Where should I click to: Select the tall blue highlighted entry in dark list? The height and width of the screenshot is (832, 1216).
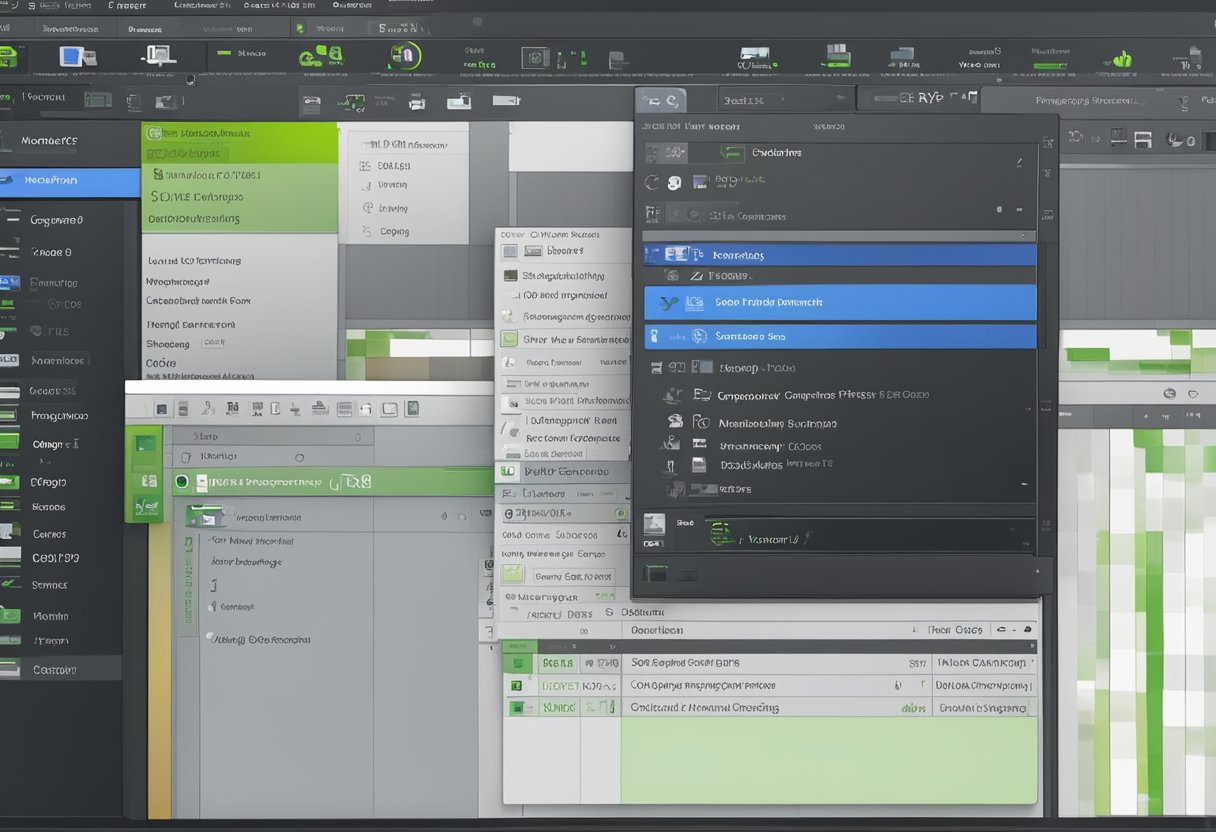tap(840, 302)
